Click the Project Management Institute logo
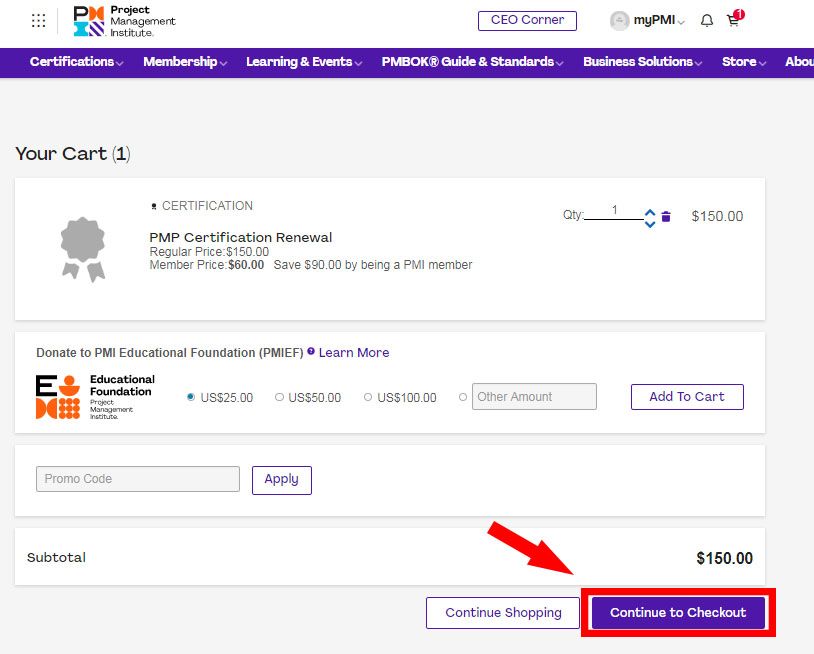 point(125,21)
